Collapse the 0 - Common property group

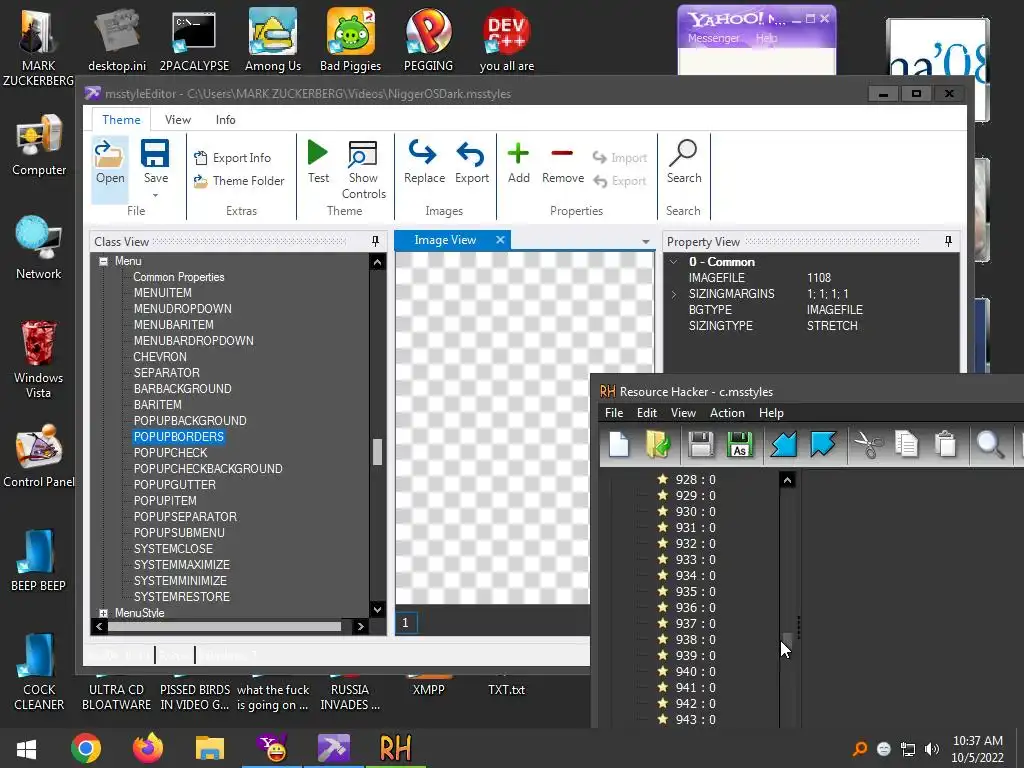pyautogui.click(x=673, y=262)
